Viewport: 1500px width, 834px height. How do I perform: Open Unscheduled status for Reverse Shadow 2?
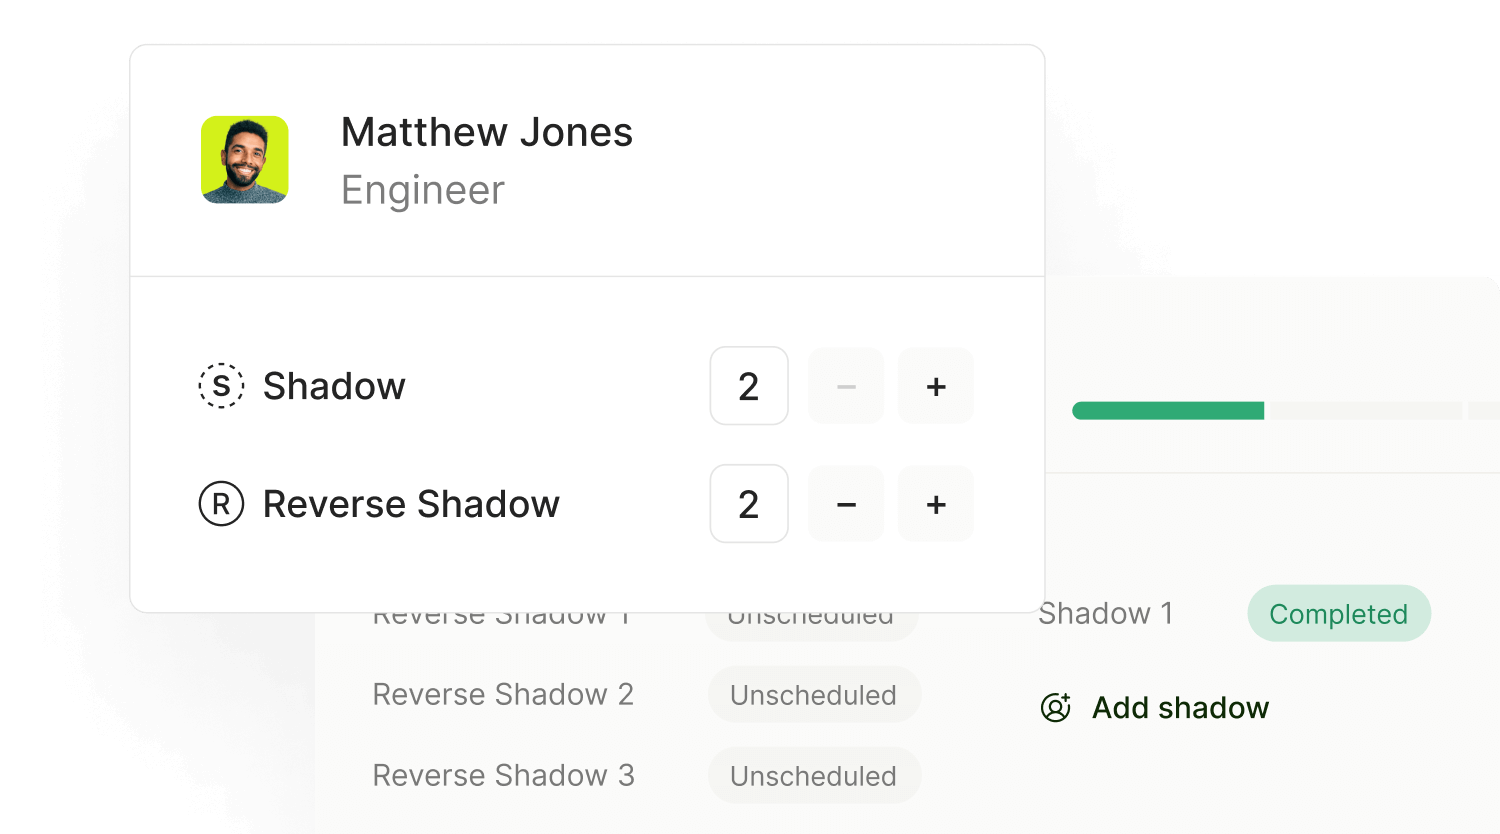(813, 695)
